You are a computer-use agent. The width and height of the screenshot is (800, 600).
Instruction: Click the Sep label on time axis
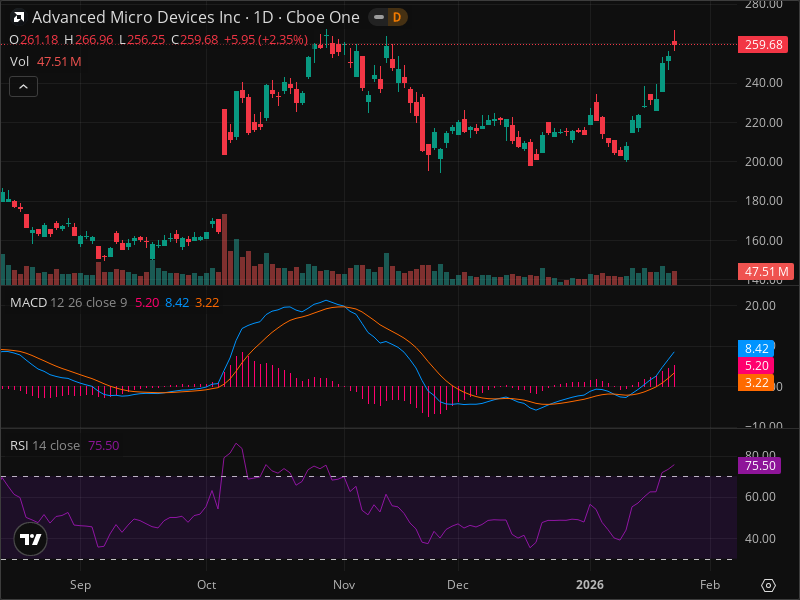[81, 585]
